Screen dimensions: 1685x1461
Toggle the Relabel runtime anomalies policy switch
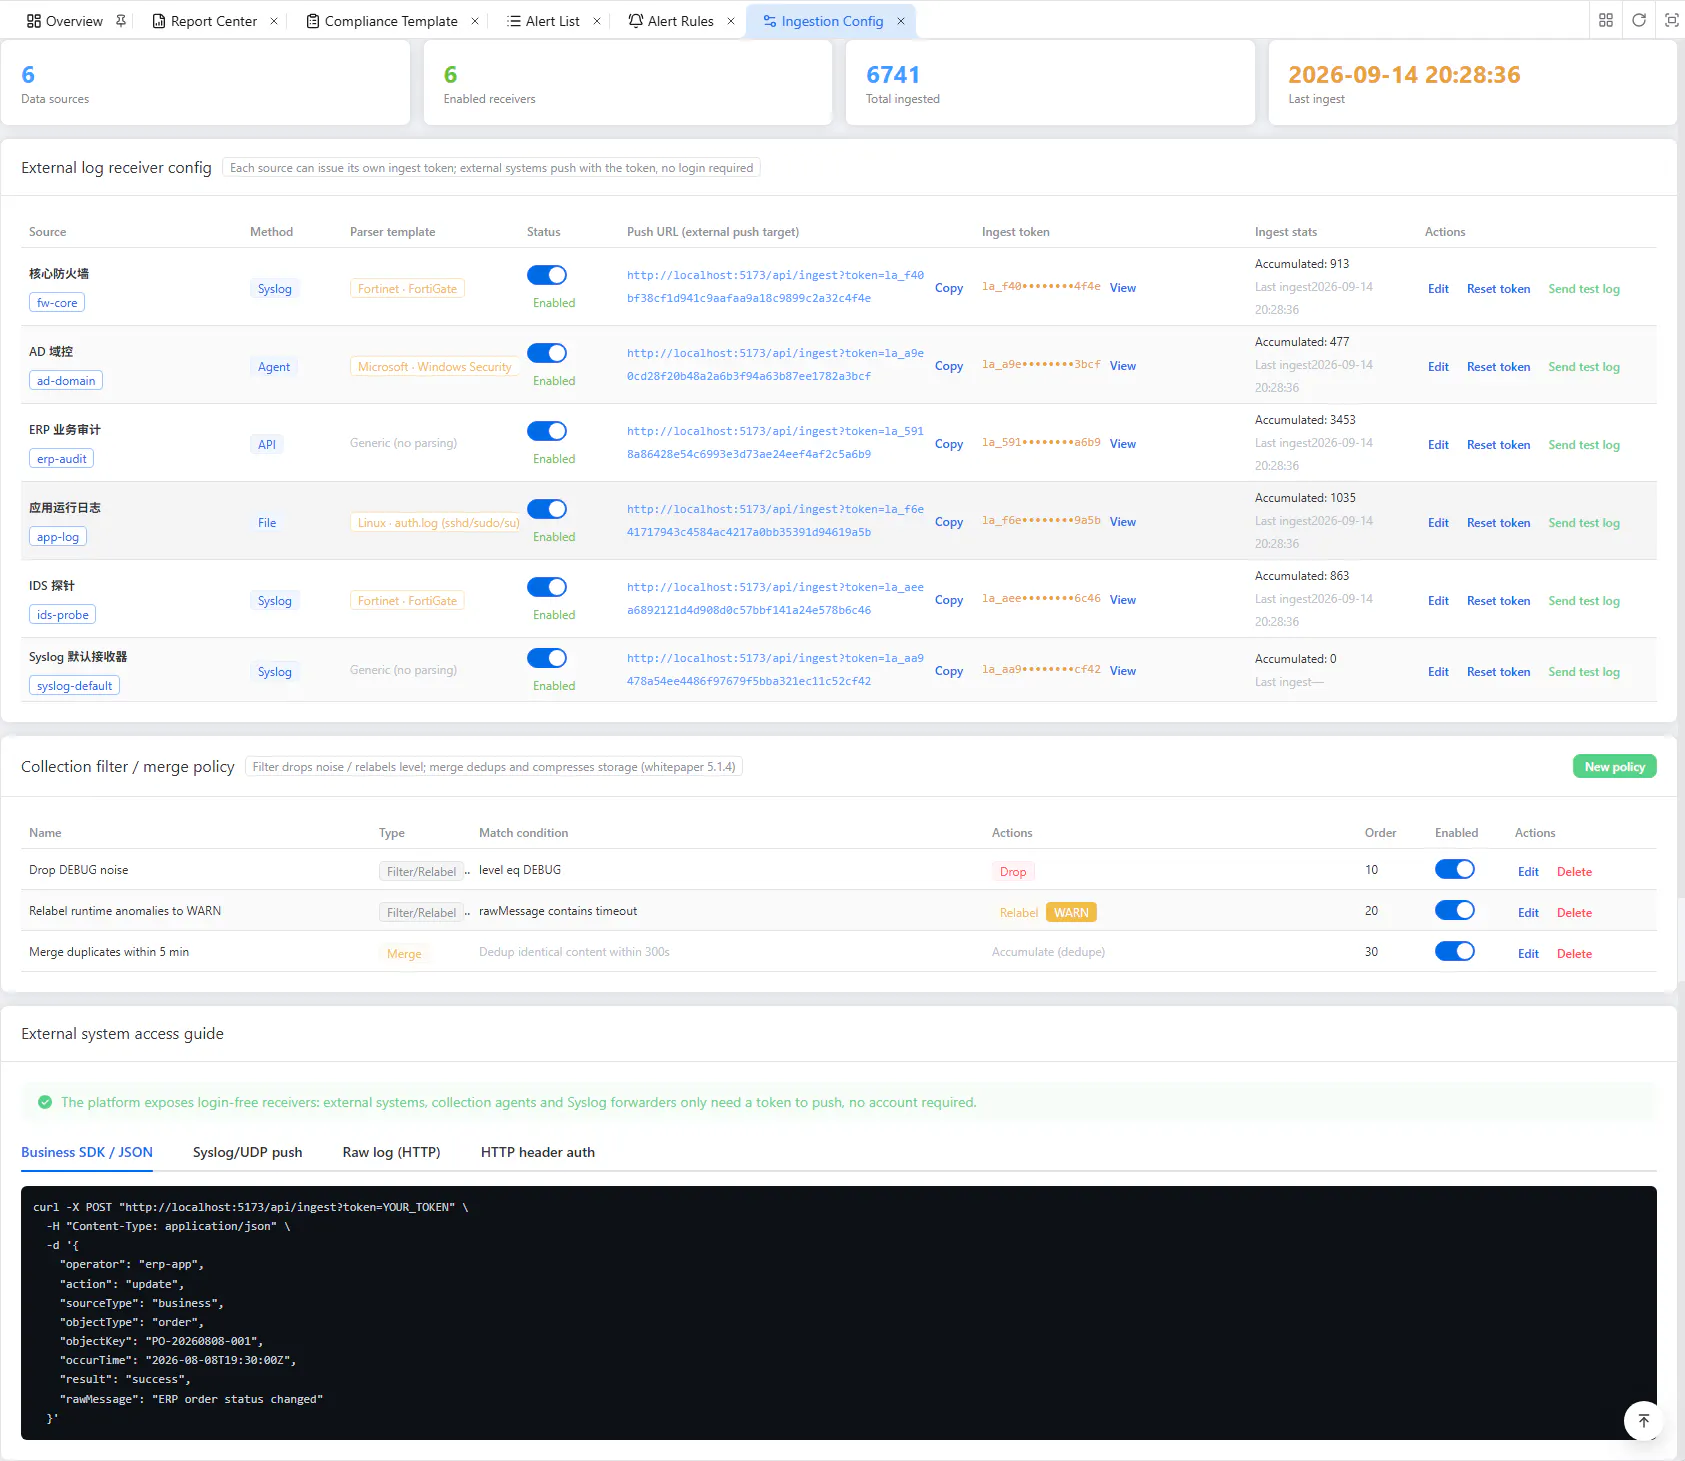click(1455, 910)
